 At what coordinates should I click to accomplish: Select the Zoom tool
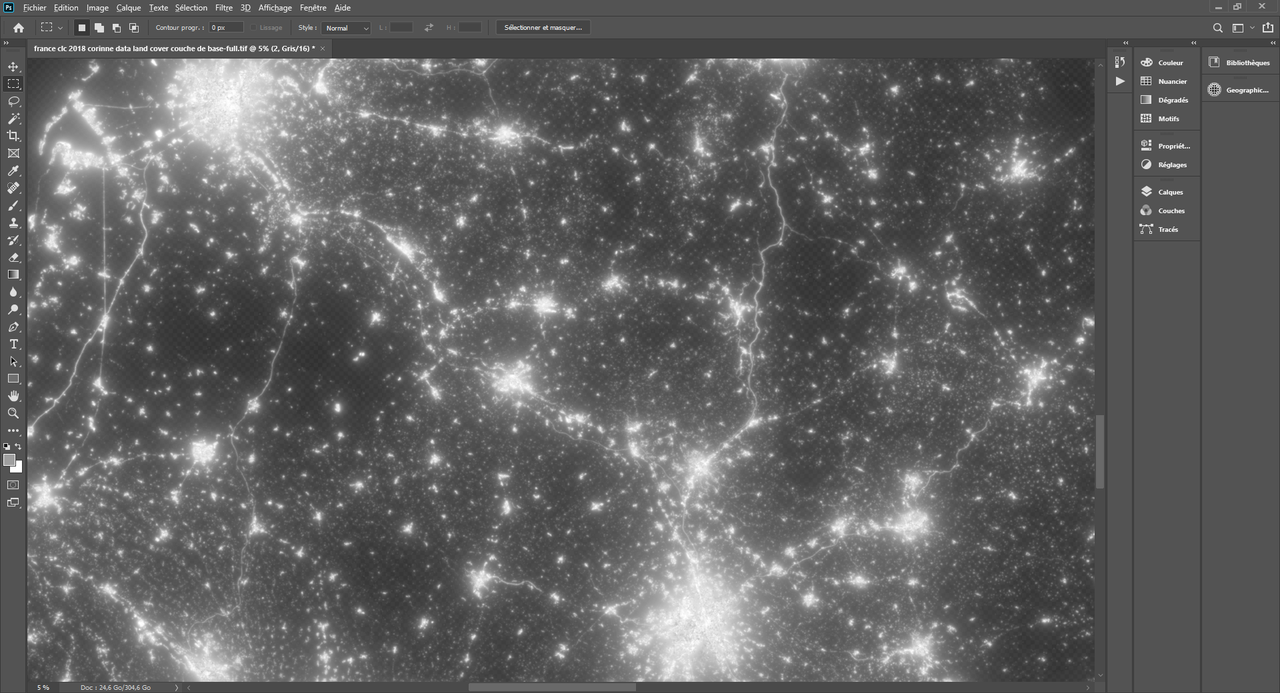coord(13,413)
